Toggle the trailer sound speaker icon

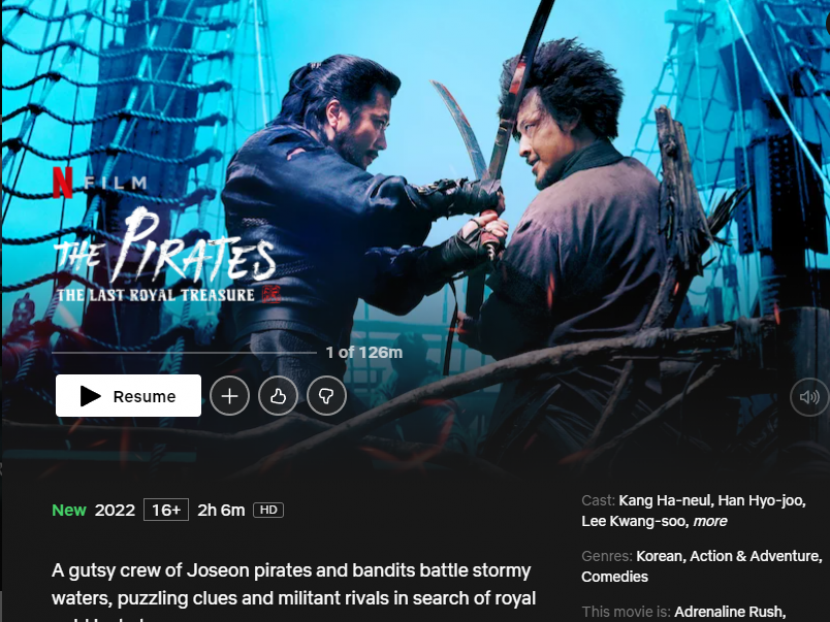(x=809, y=396)
